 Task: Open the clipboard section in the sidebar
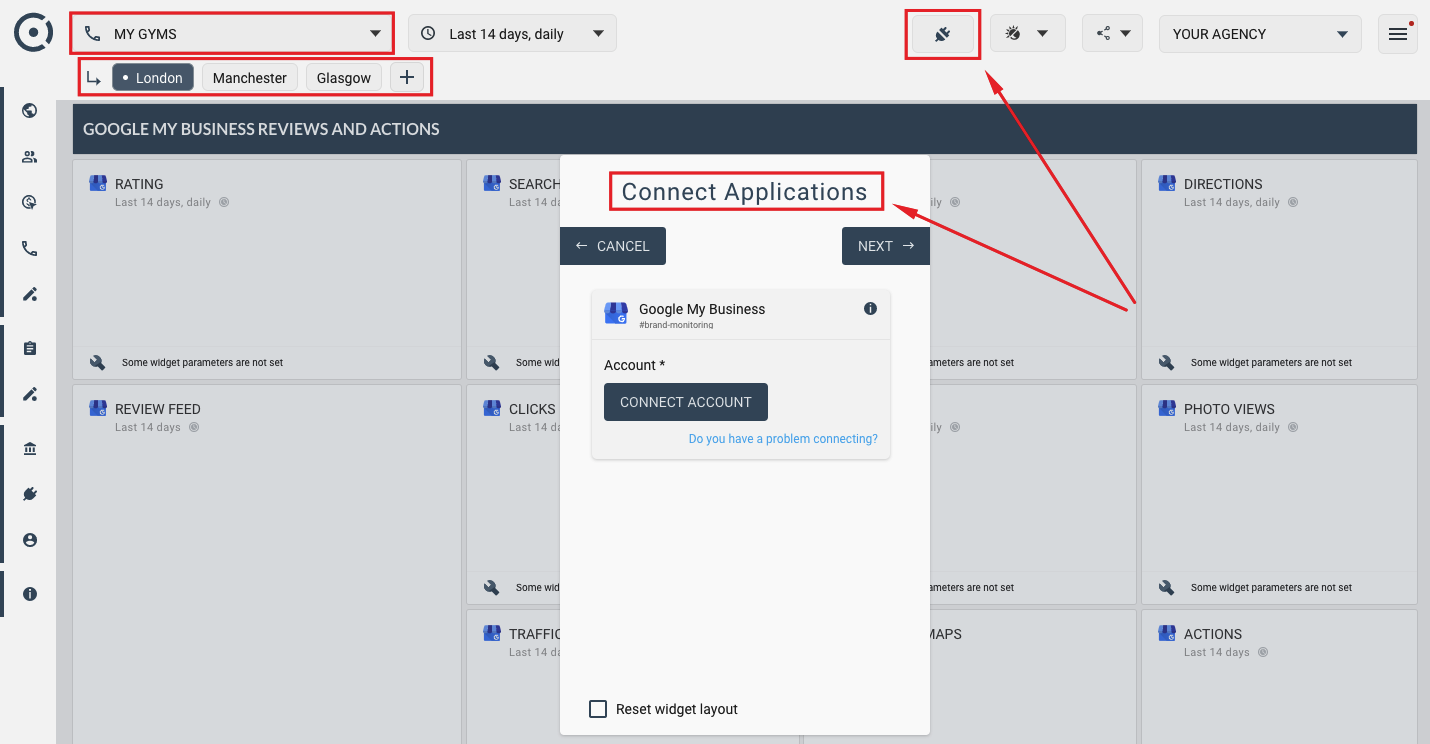coord(30,349)
